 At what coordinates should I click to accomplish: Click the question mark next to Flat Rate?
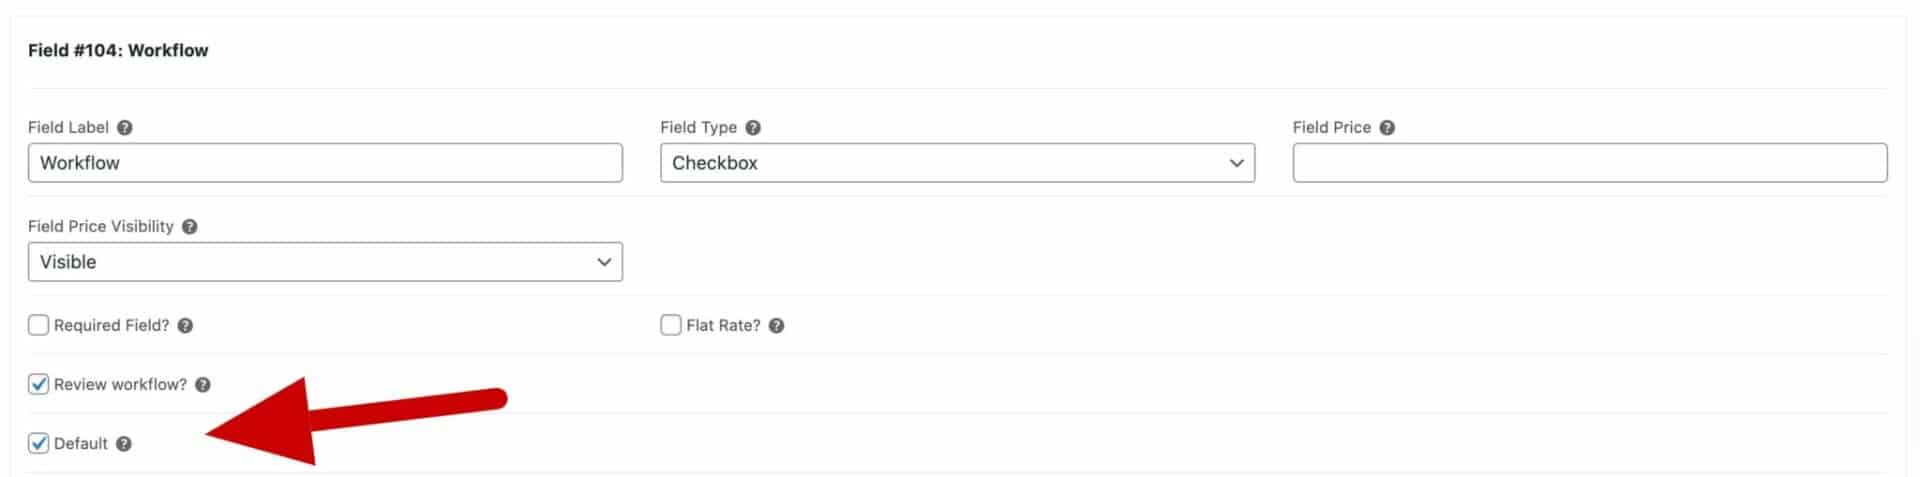[x=776, y=325]
